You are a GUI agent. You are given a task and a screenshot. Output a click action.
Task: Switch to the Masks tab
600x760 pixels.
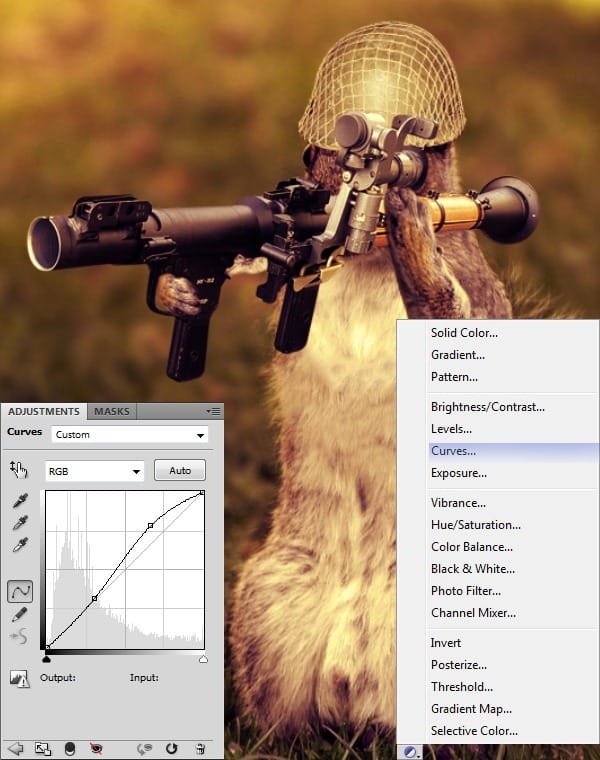[x=110, y=411]
